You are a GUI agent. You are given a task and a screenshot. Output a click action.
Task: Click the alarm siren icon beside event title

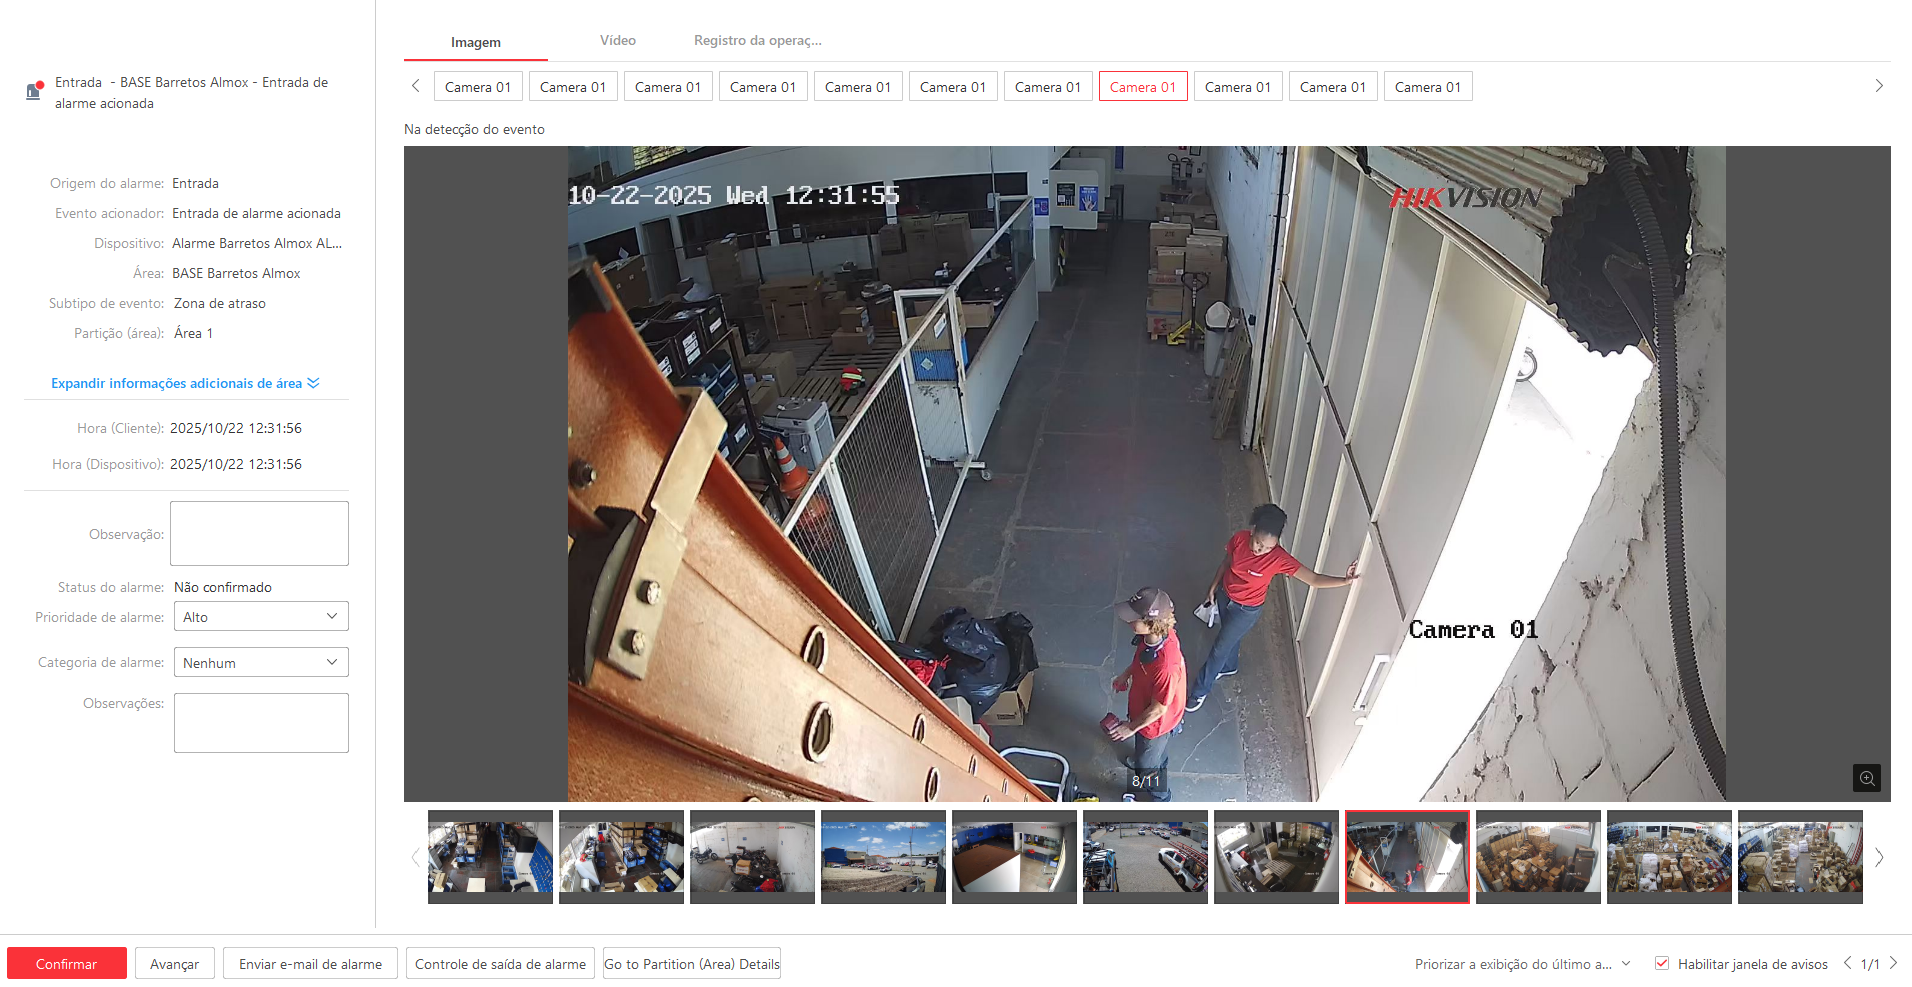[34, 91]
